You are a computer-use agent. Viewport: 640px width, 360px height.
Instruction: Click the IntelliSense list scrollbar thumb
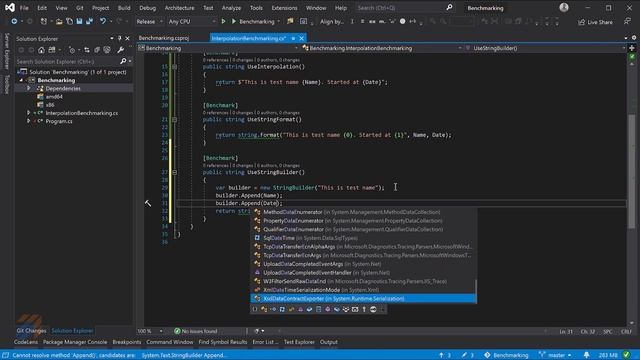476,291
